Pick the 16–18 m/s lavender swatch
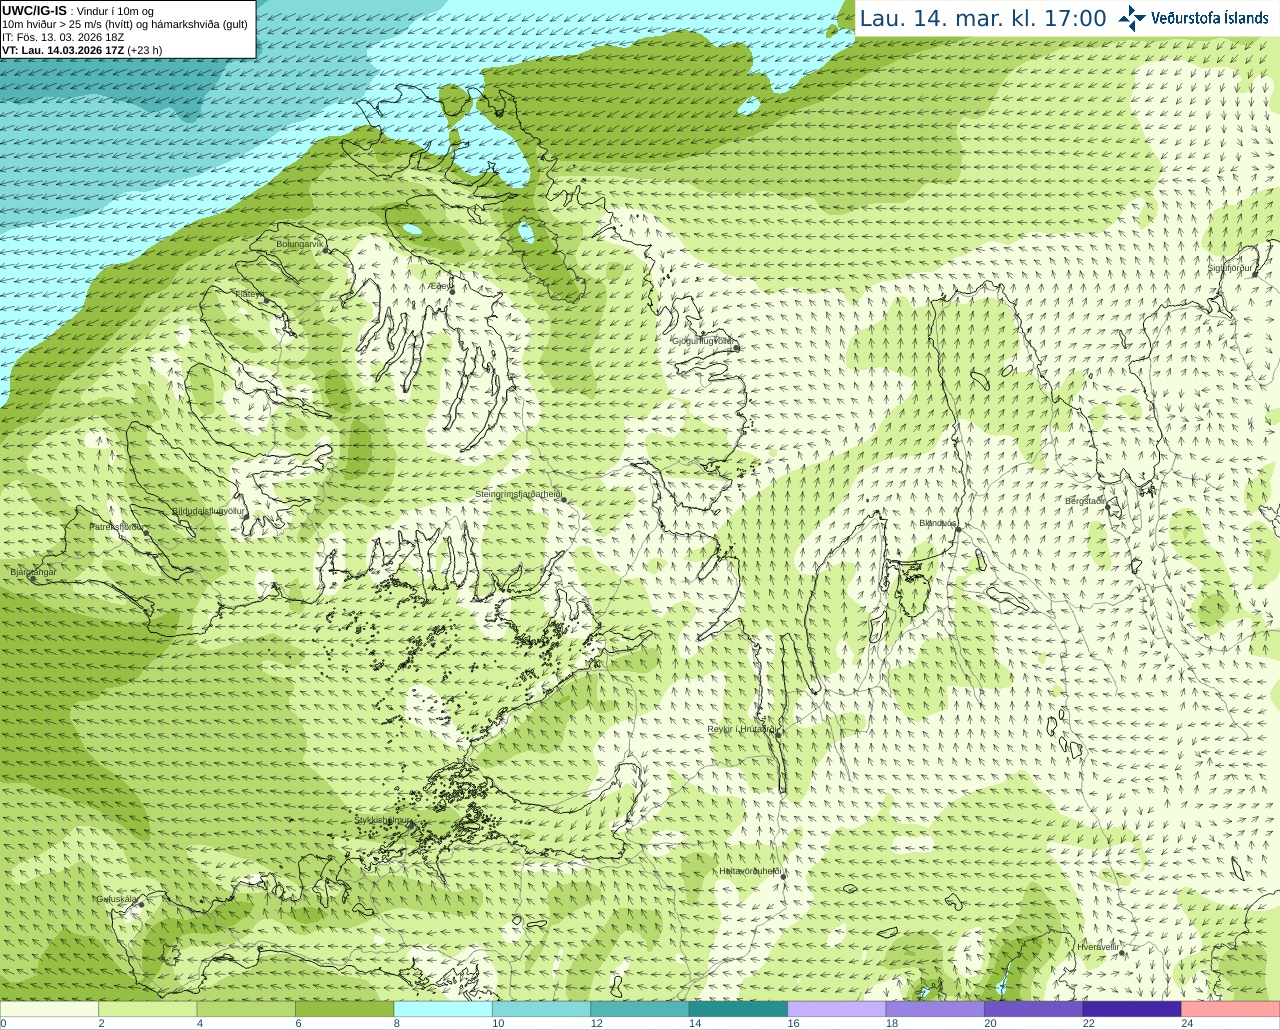This screenshot has width=1280, height=1030. click(x=837, y=1009)
